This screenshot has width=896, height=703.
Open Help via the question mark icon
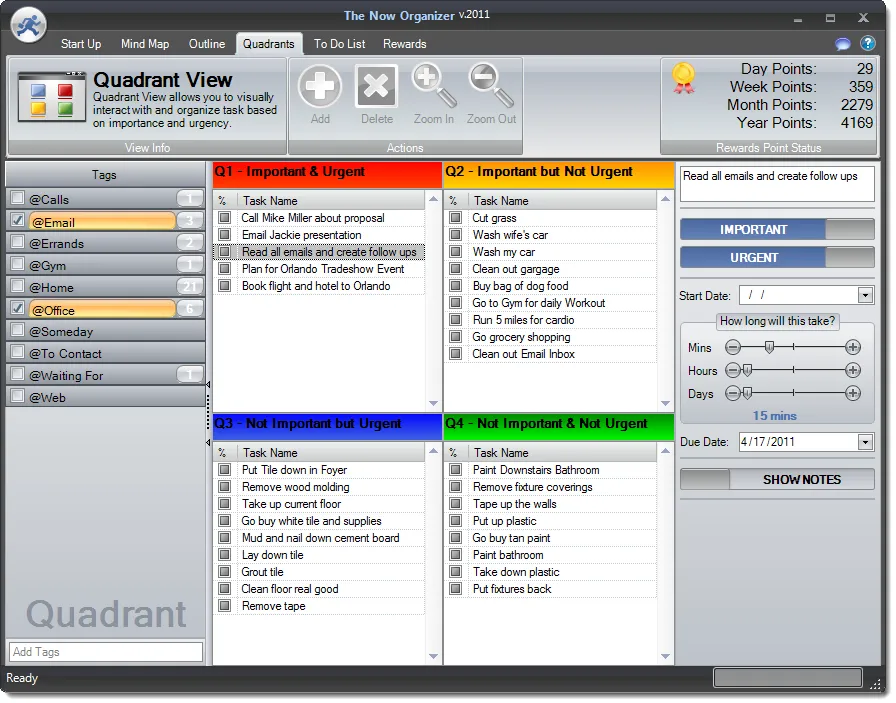868,44
